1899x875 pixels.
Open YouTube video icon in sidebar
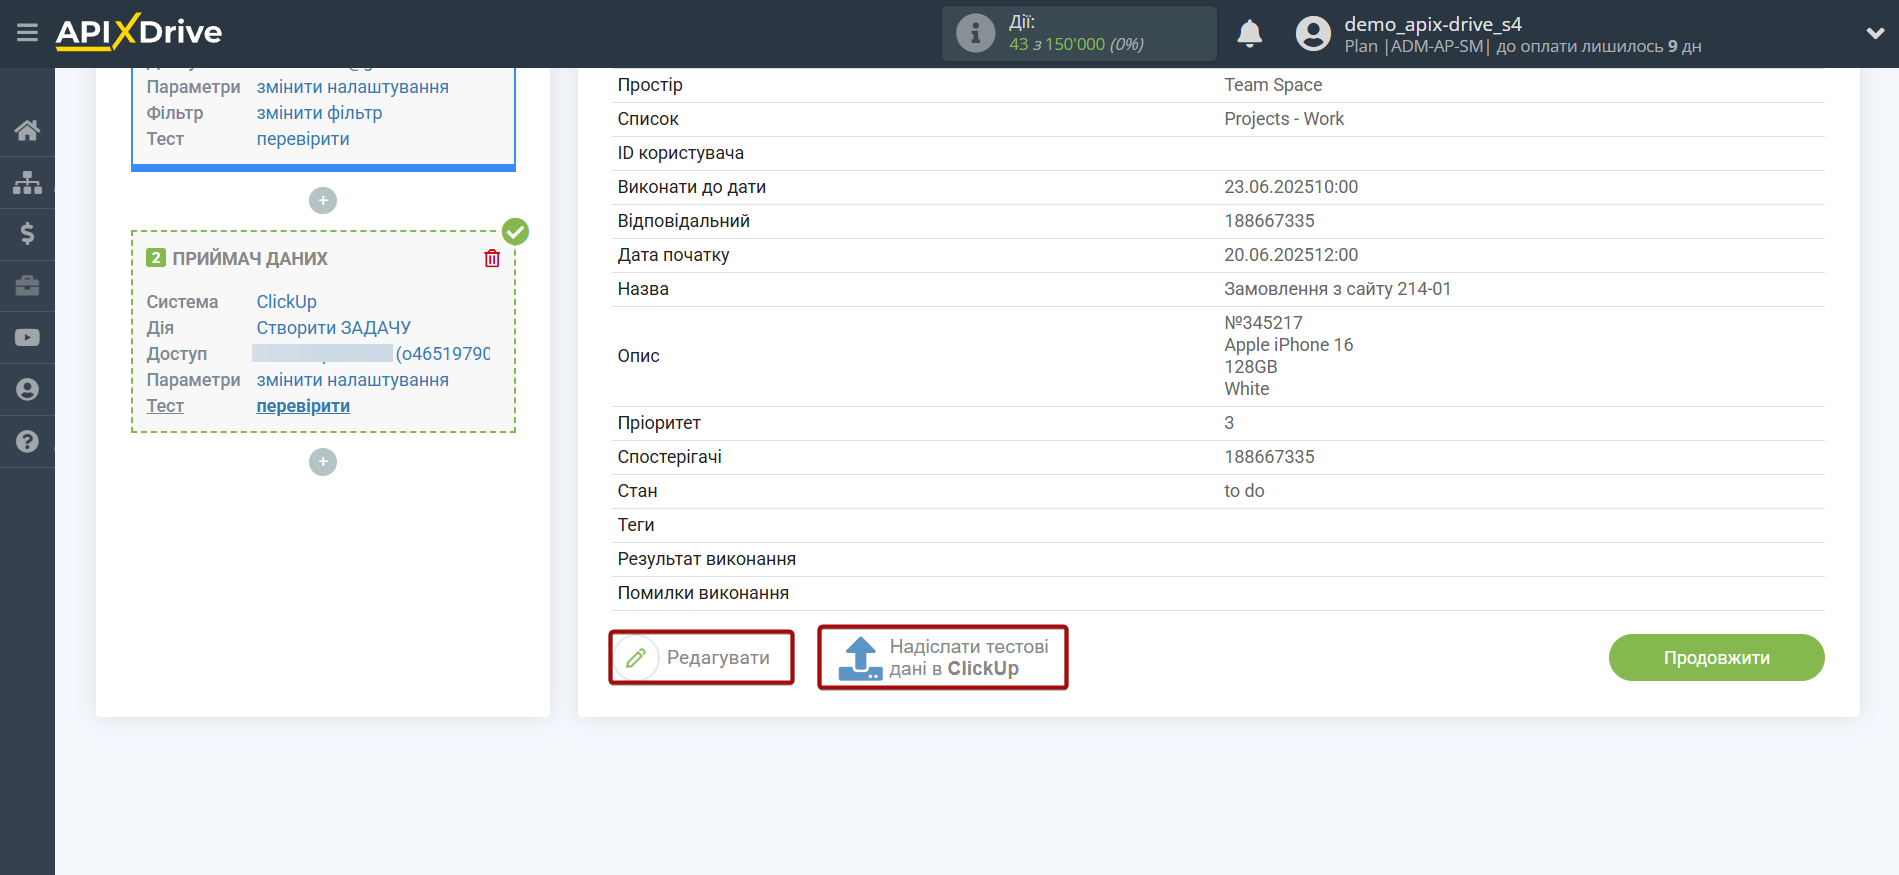tap(27, 338)
